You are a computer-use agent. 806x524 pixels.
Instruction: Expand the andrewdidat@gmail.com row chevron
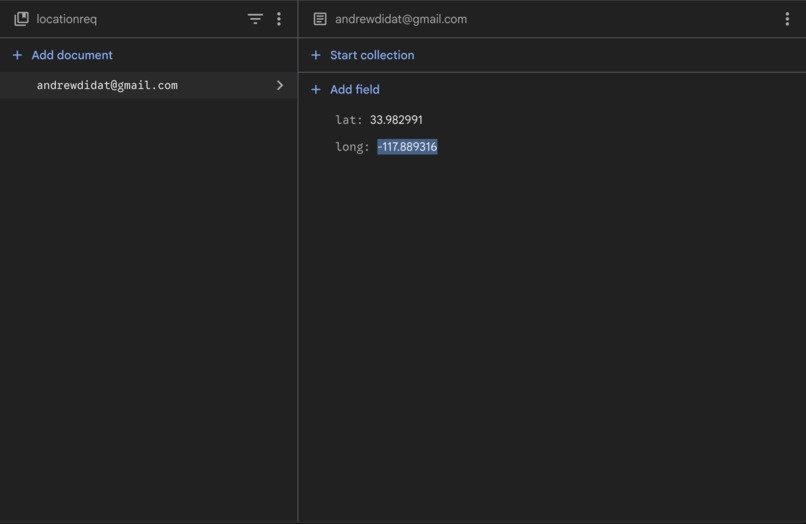[x=280, y=85]
